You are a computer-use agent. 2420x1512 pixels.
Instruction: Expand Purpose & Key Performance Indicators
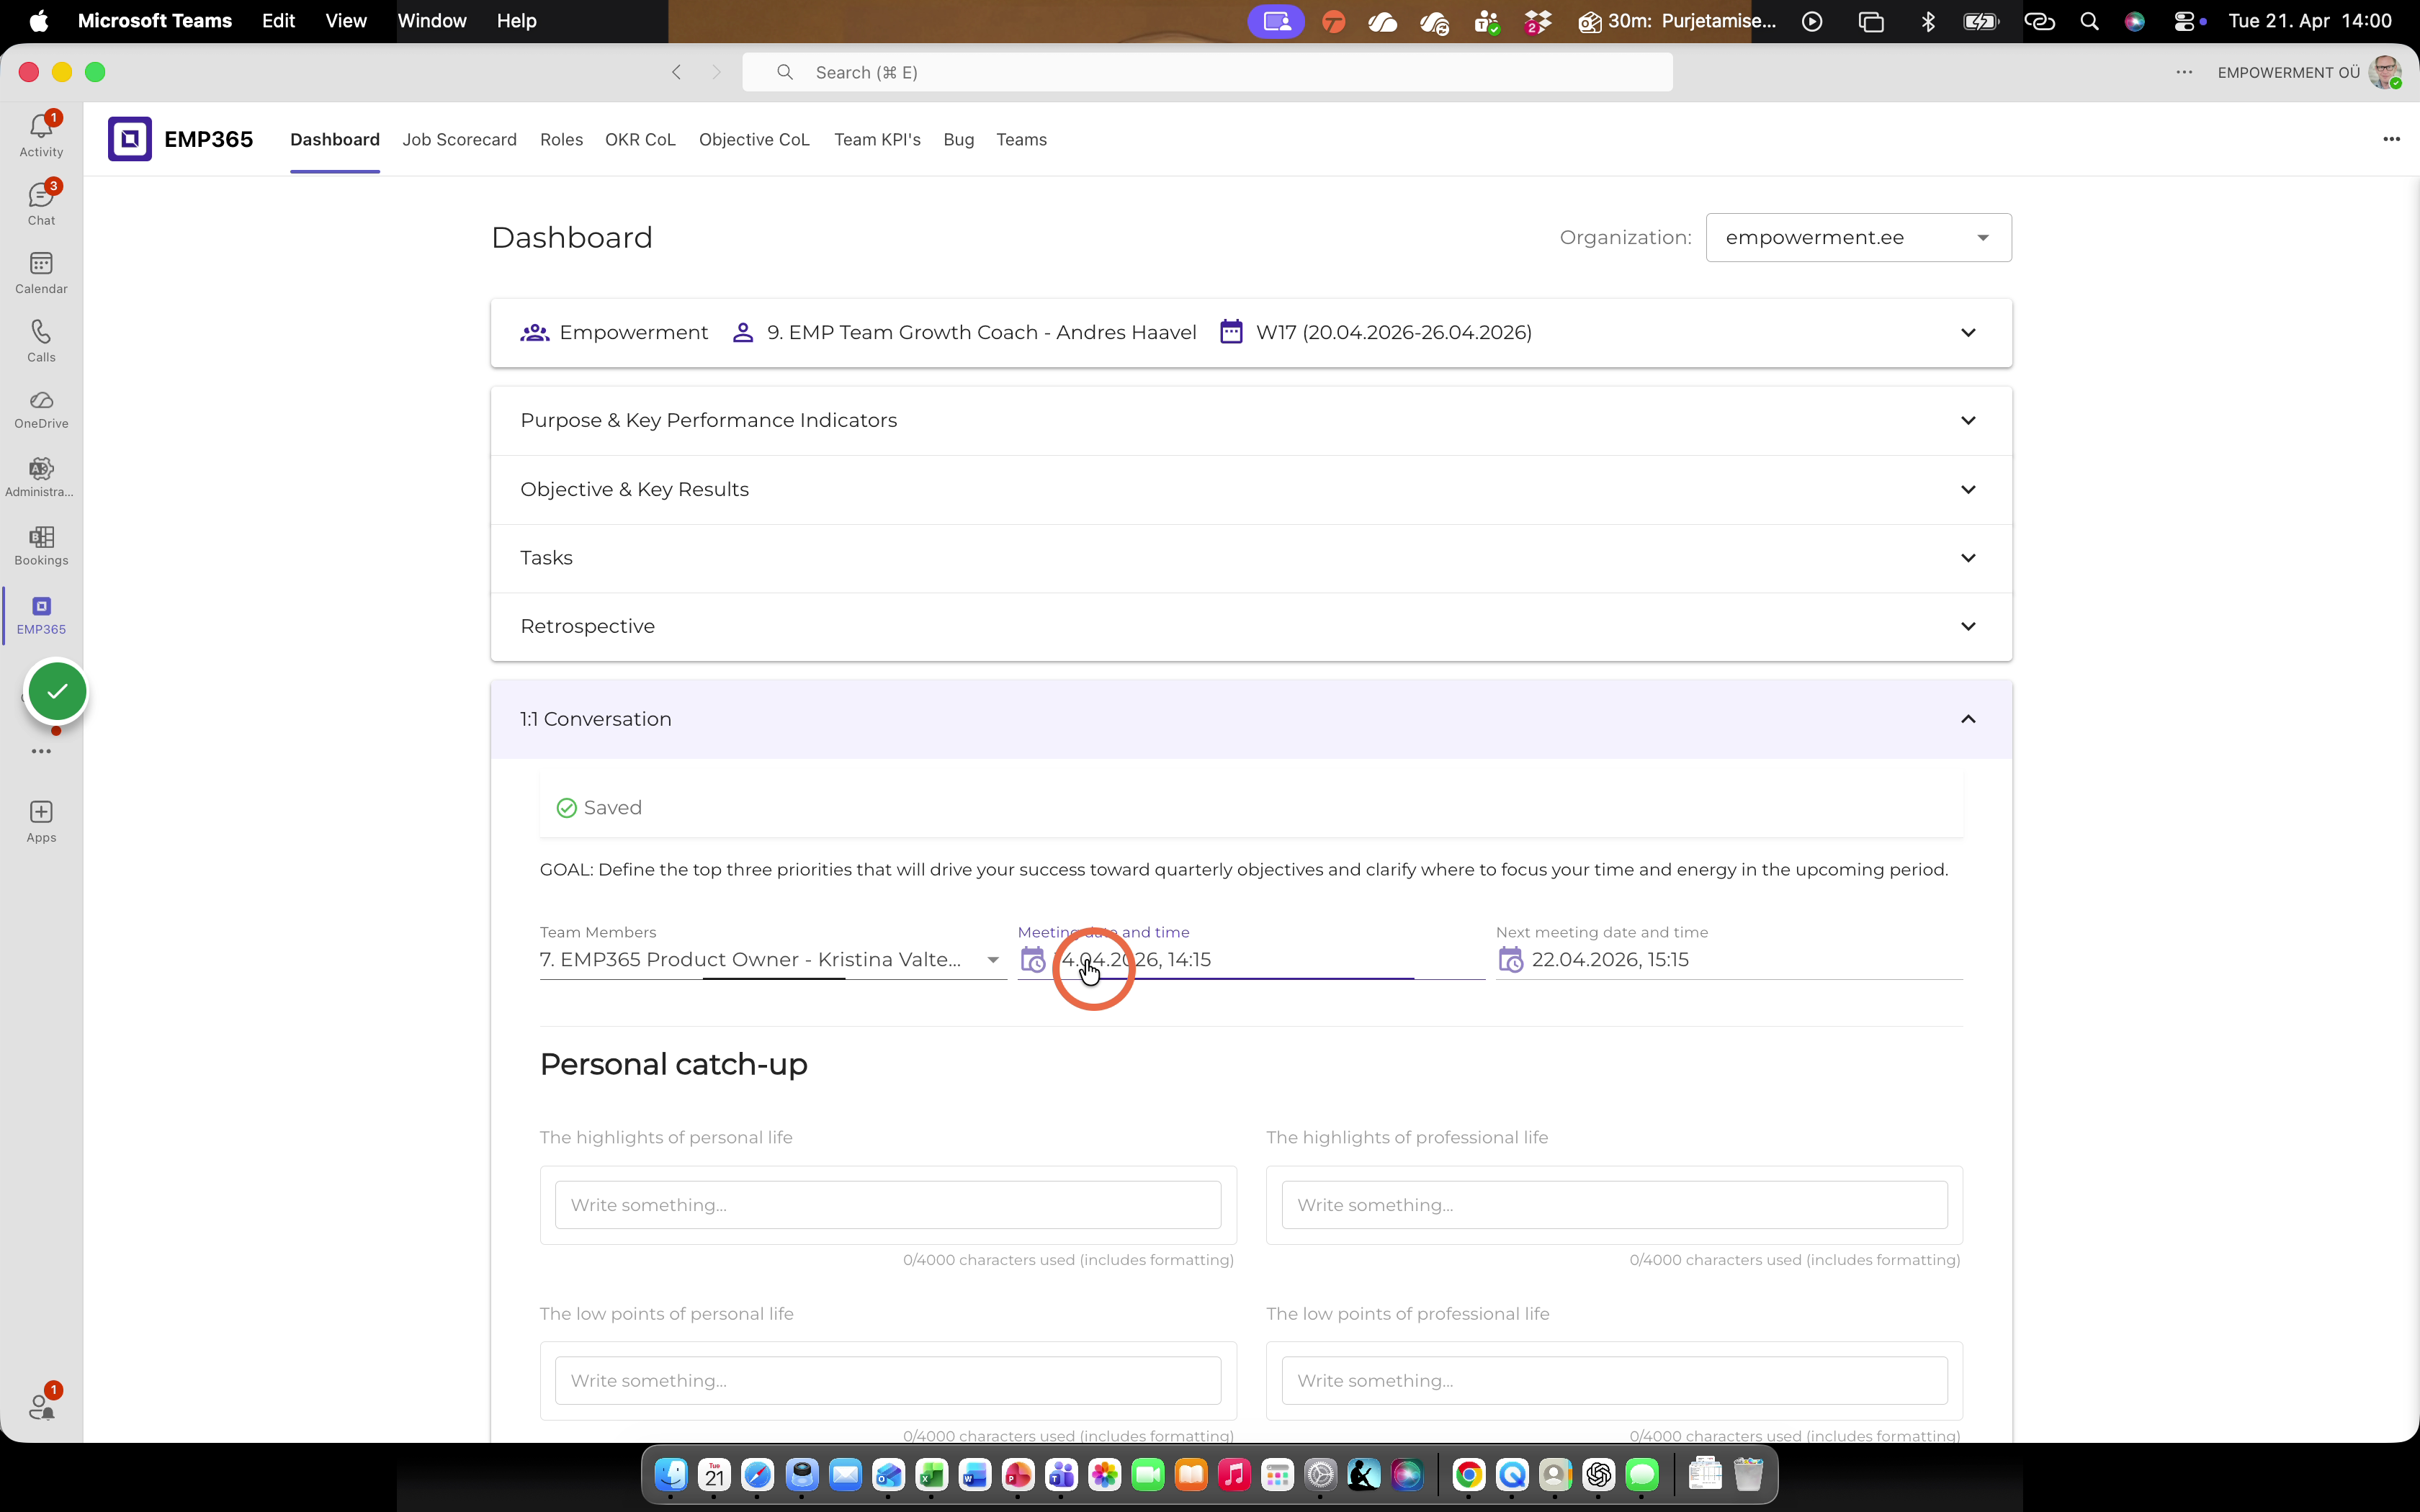[x=1251, y=421]
